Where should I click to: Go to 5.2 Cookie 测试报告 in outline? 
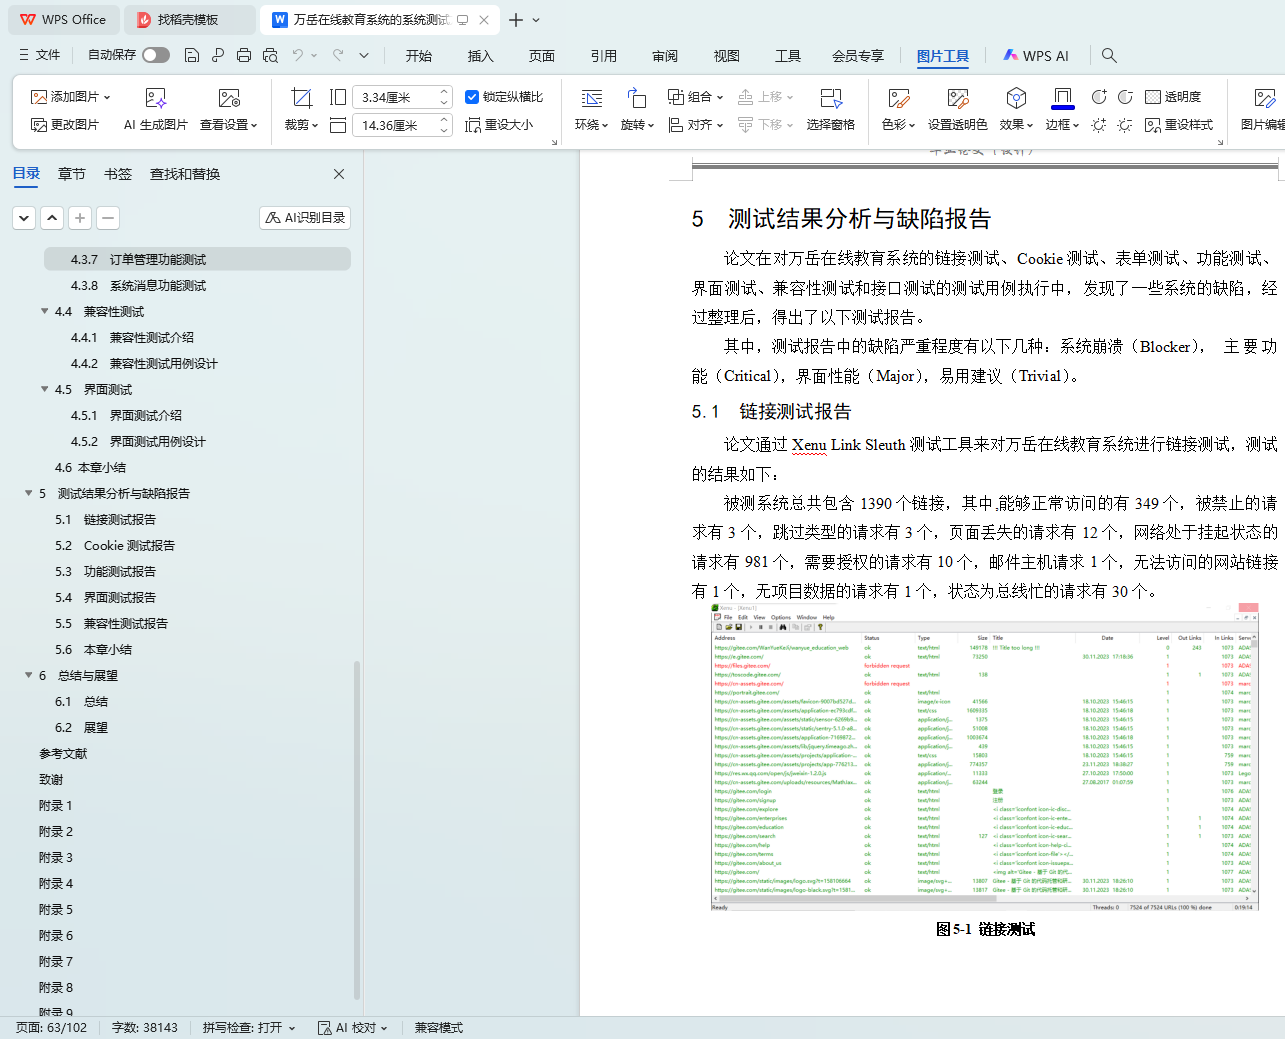coord(129,545)
